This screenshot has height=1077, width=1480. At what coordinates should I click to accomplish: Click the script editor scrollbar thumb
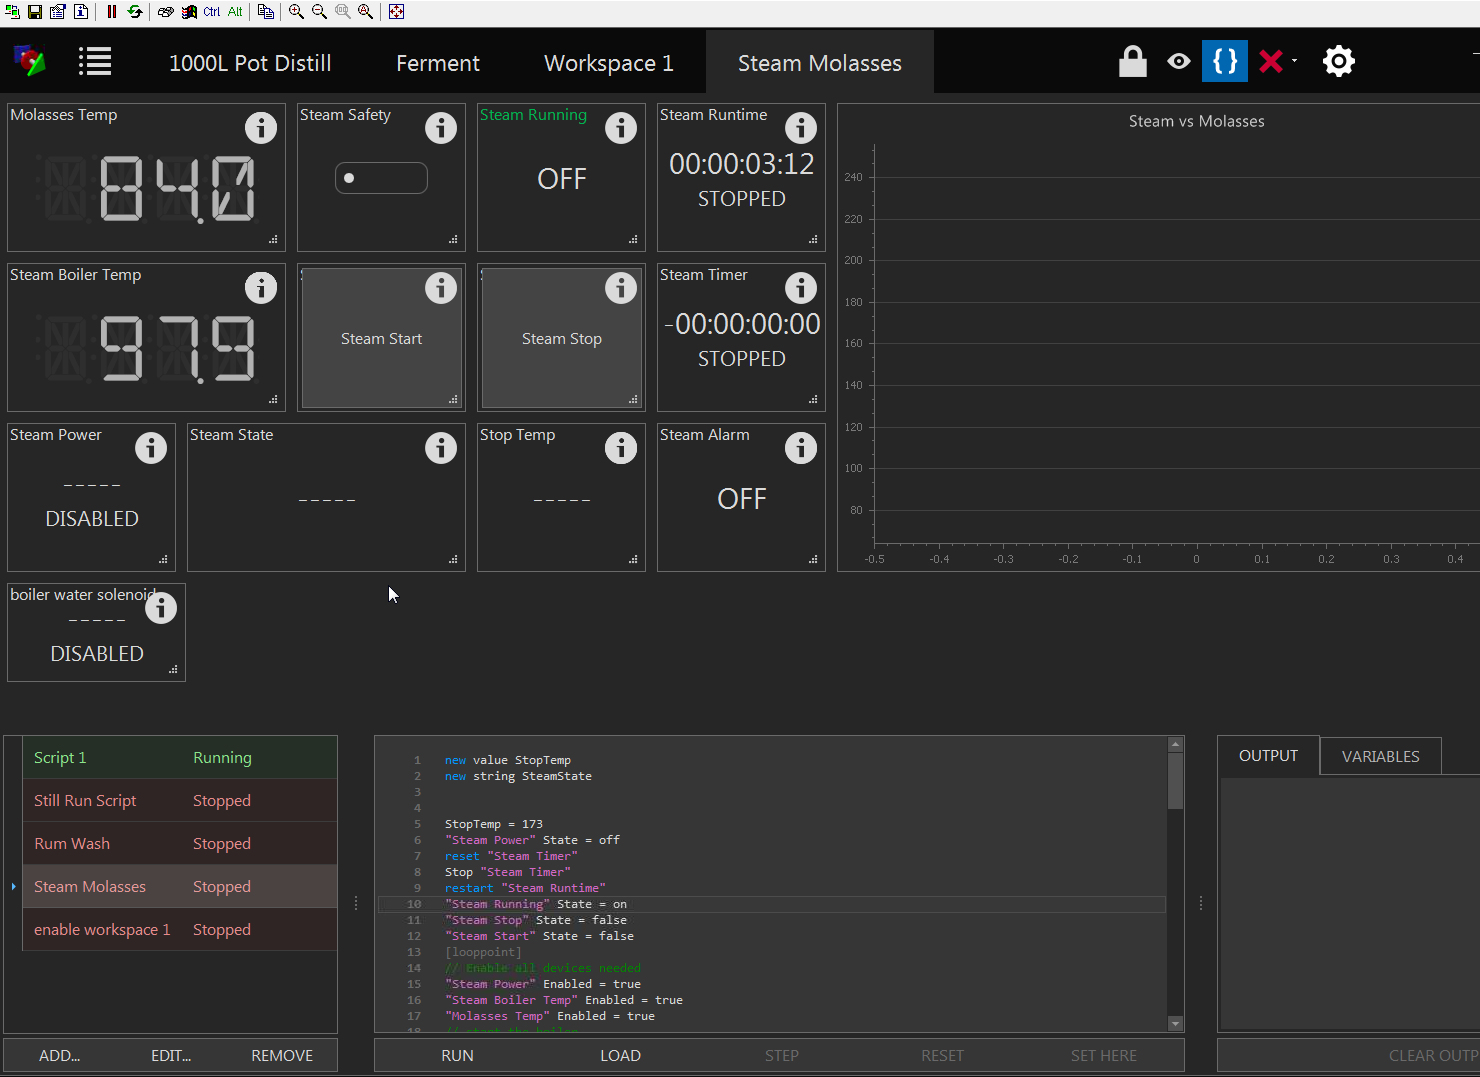[1176, 780]
